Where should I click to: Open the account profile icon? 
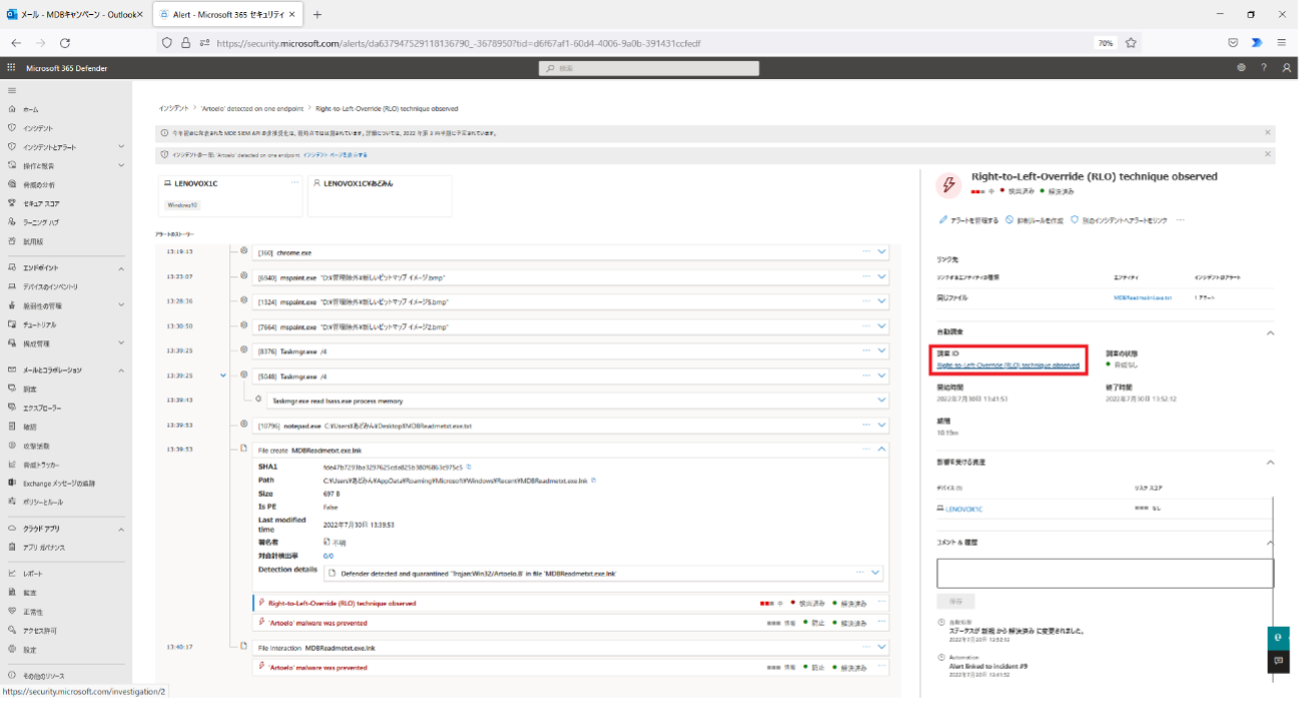click(1287, 68)
